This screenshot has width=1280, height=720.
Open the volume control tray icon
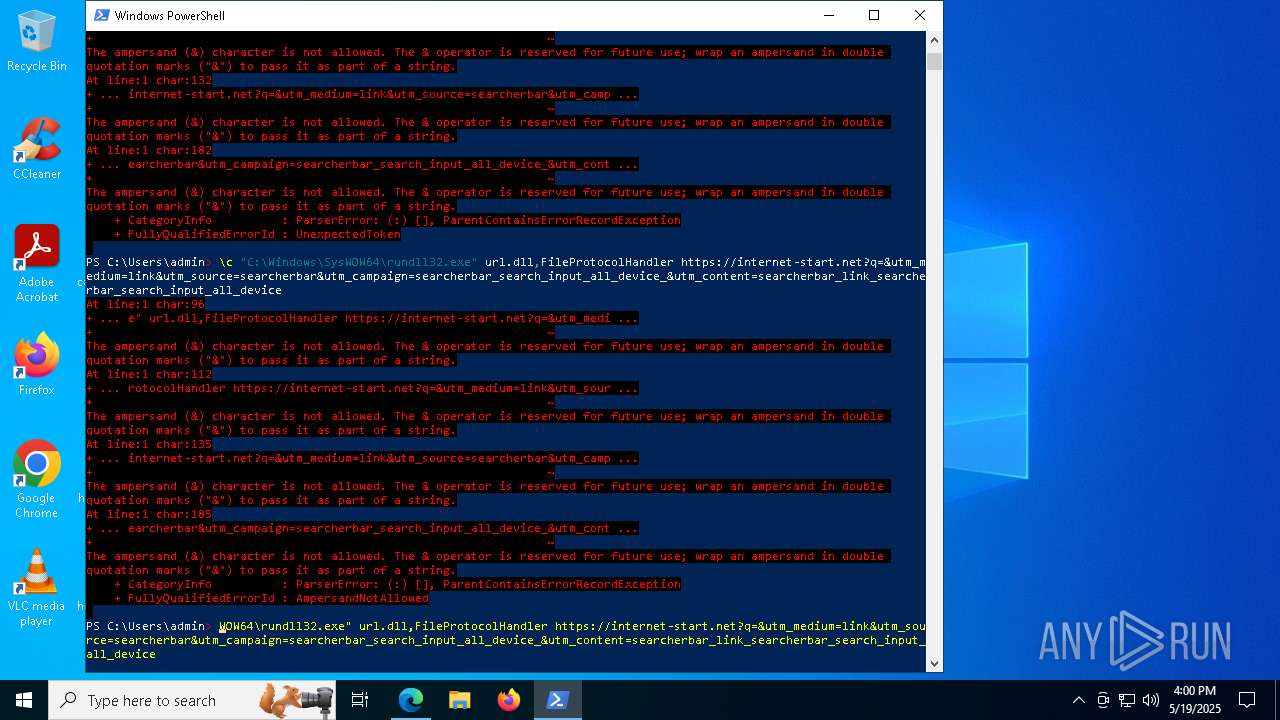(1151, 700)
